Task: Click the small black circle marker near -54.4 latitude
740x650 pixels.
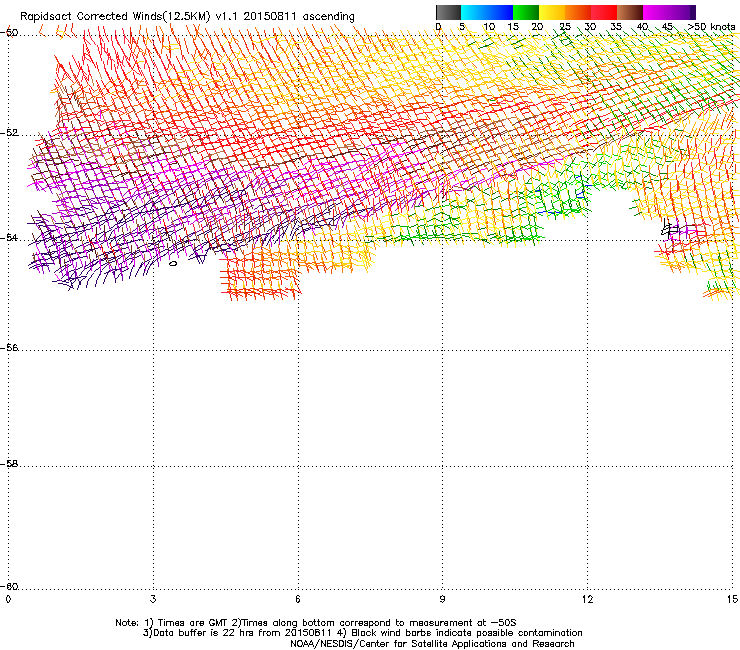Action: point(173,263)
